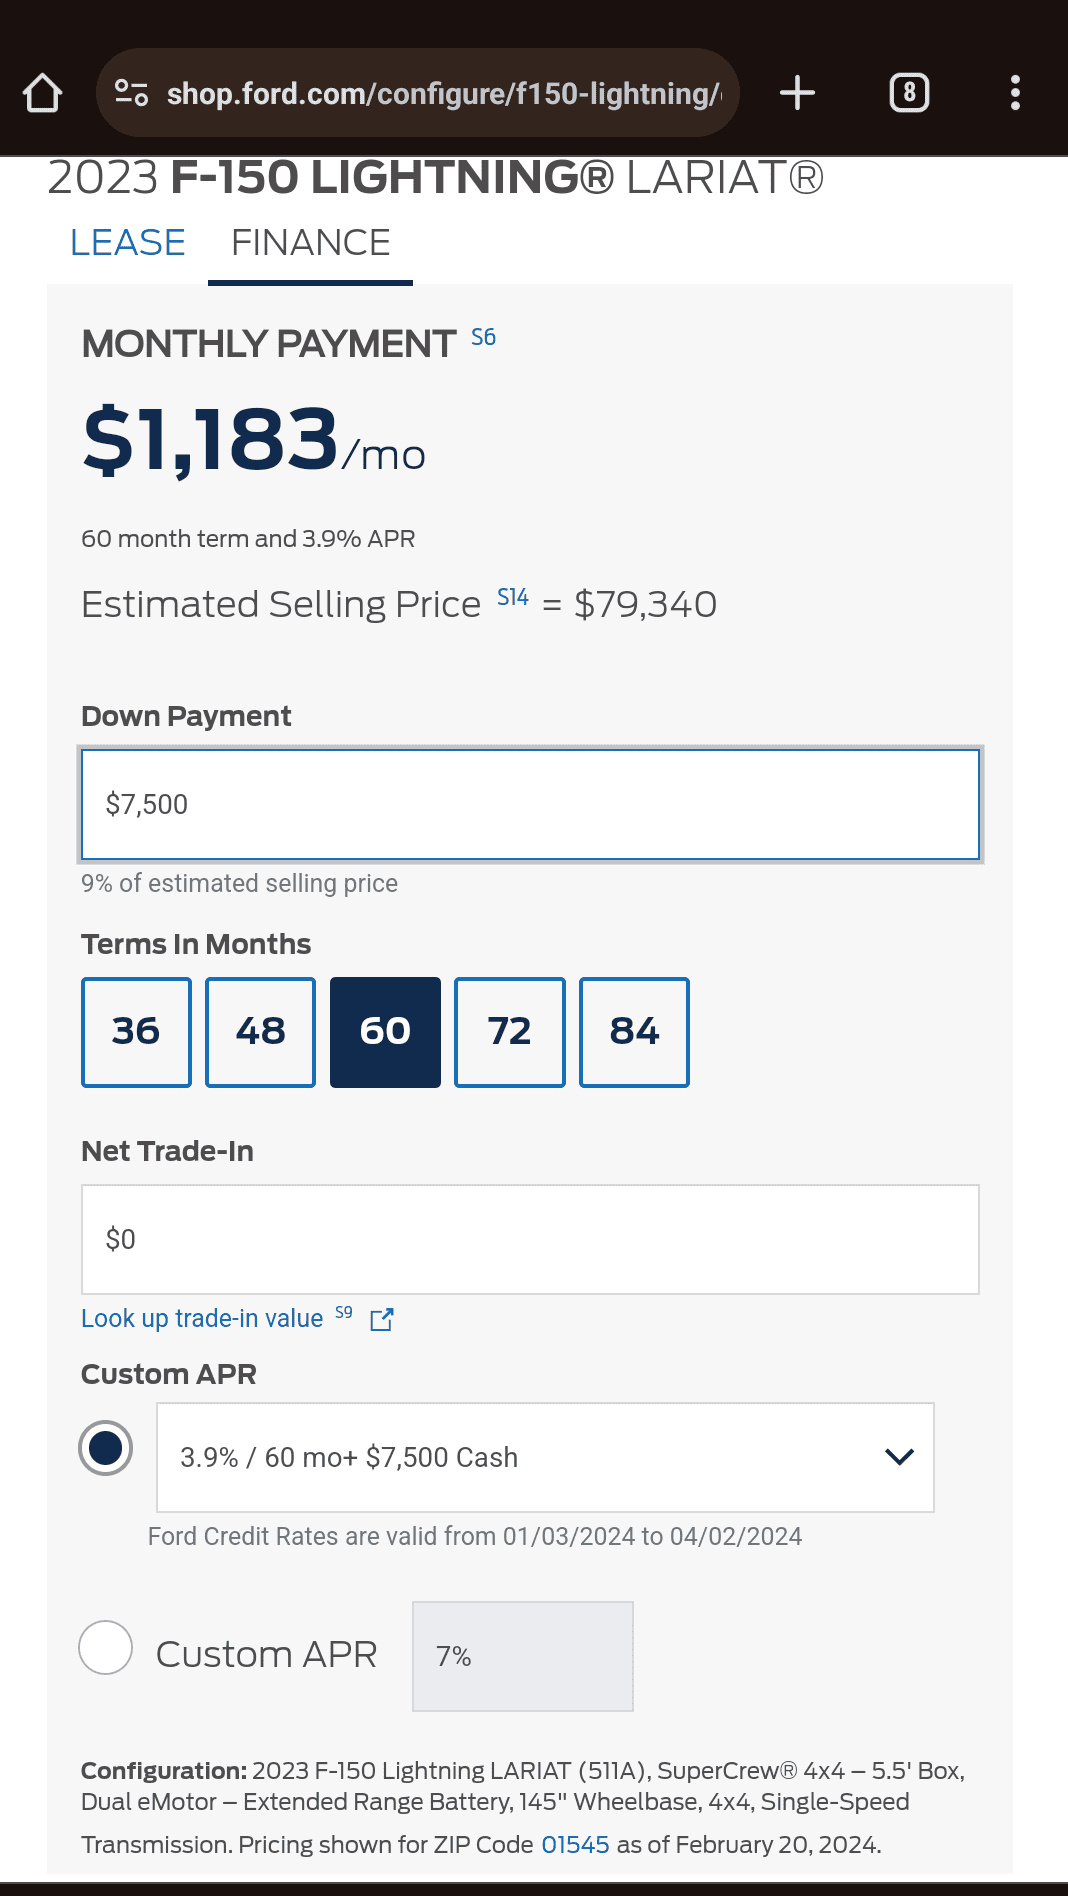Open a new browser tab
Image resolution: width=1068 pixels, height=1896 pixels.
[797, 92]
